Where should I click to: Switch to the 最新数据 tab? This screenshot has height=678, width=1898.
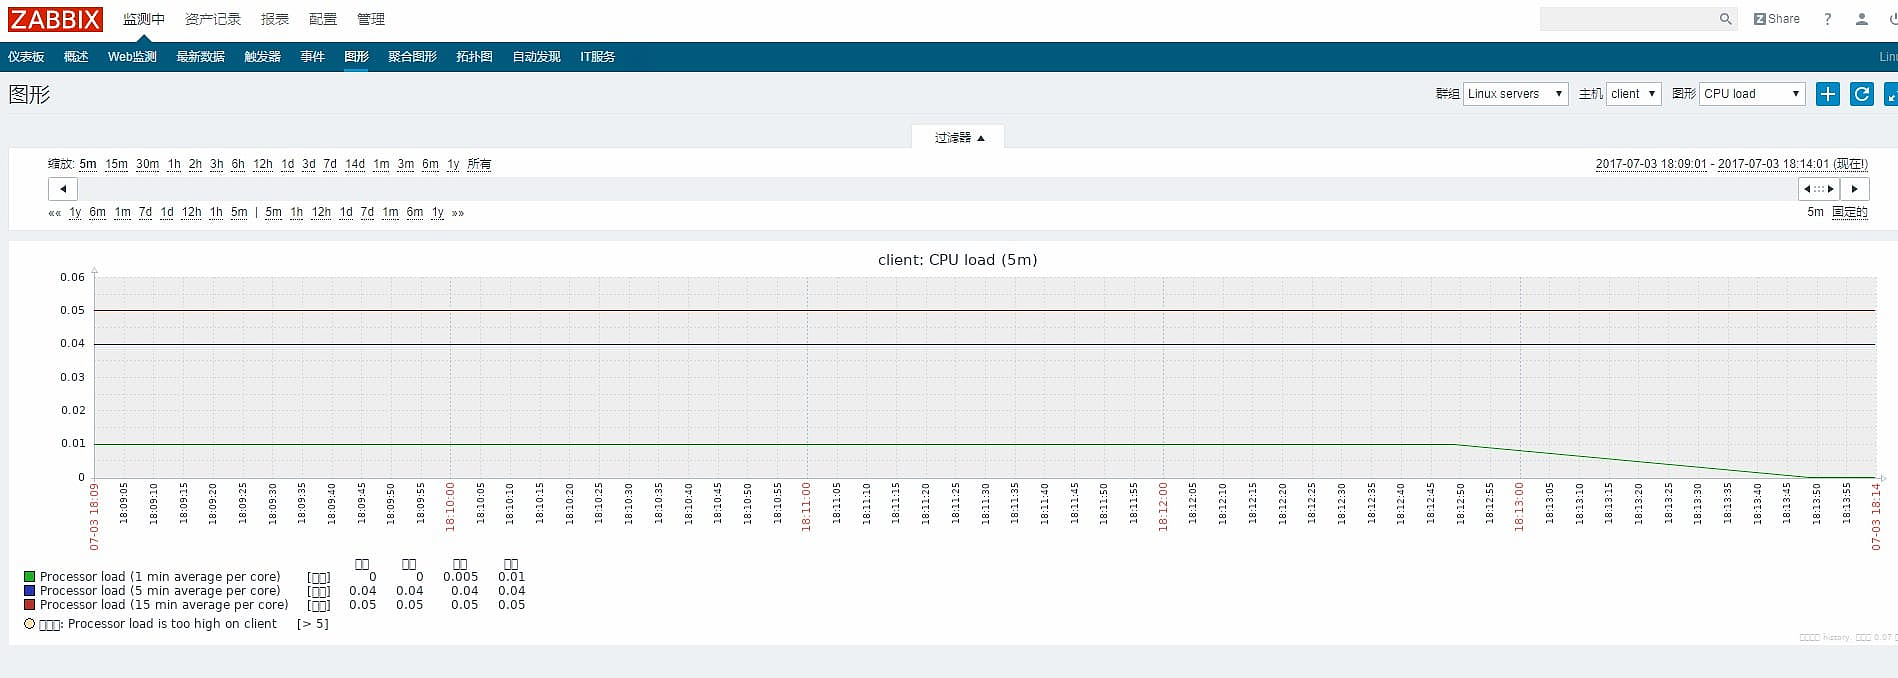pyautogui.click(x=200, y=57)
